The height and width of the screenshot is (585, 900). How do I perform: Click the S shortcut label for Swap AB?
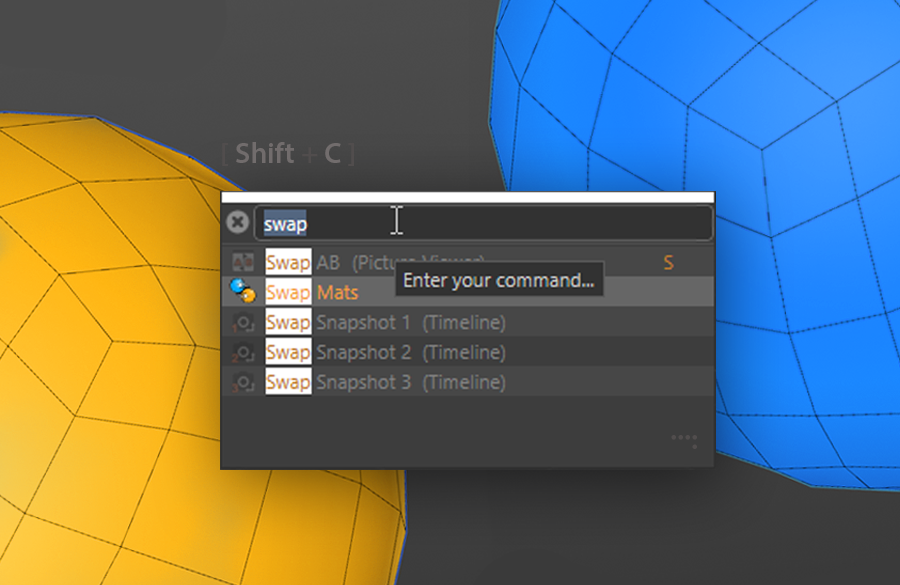tap(668, 262)
